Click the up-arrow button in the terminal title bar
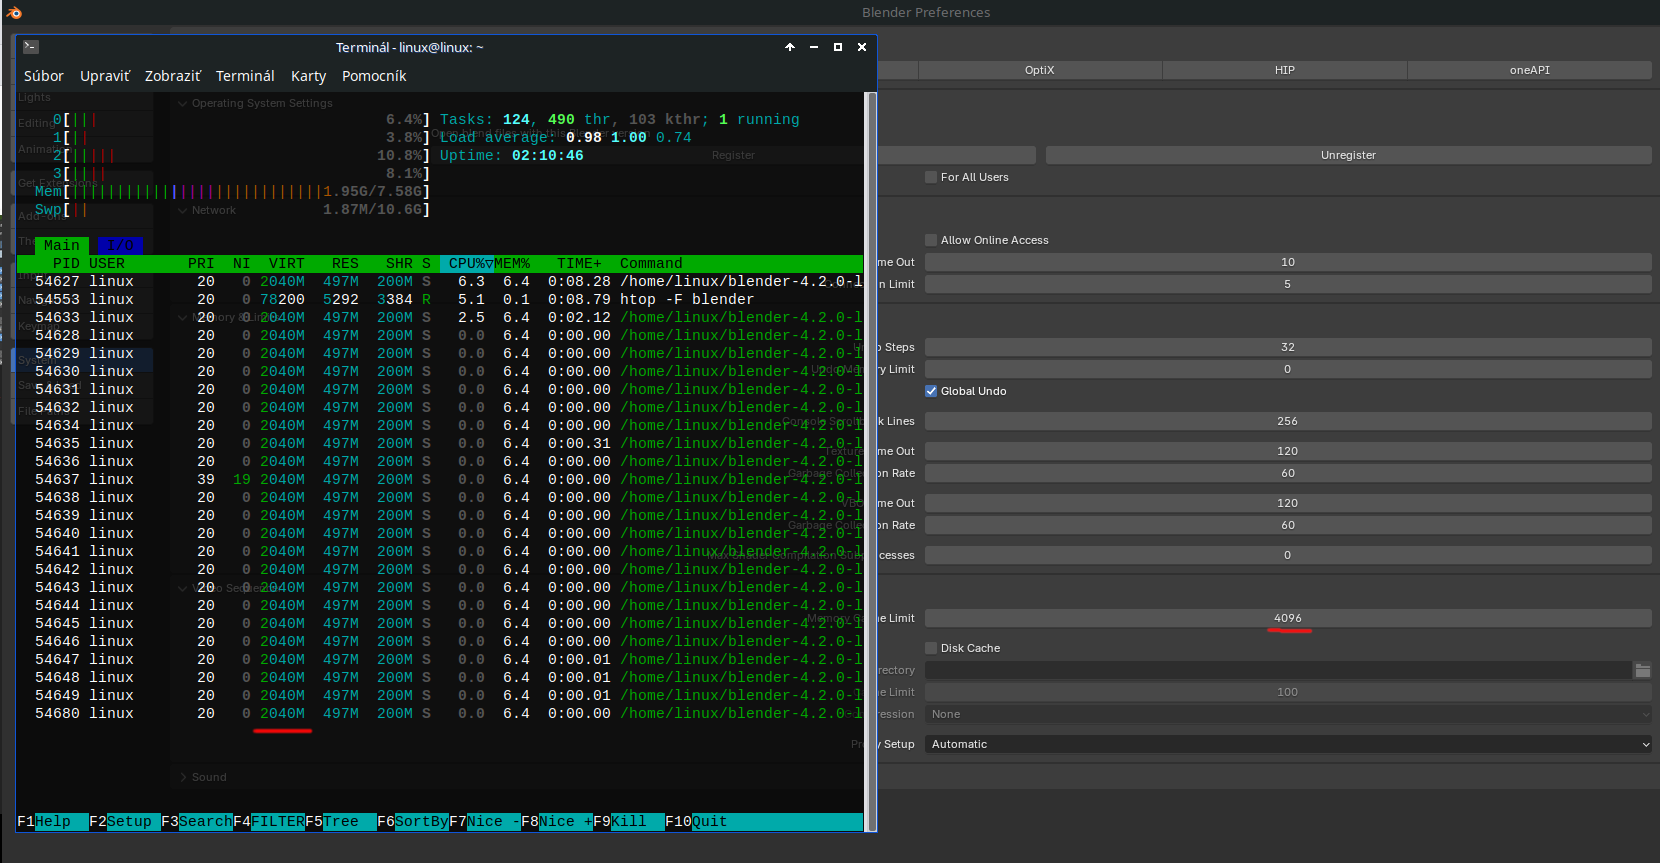This screenshot has width=1660, height=863. 790,47
